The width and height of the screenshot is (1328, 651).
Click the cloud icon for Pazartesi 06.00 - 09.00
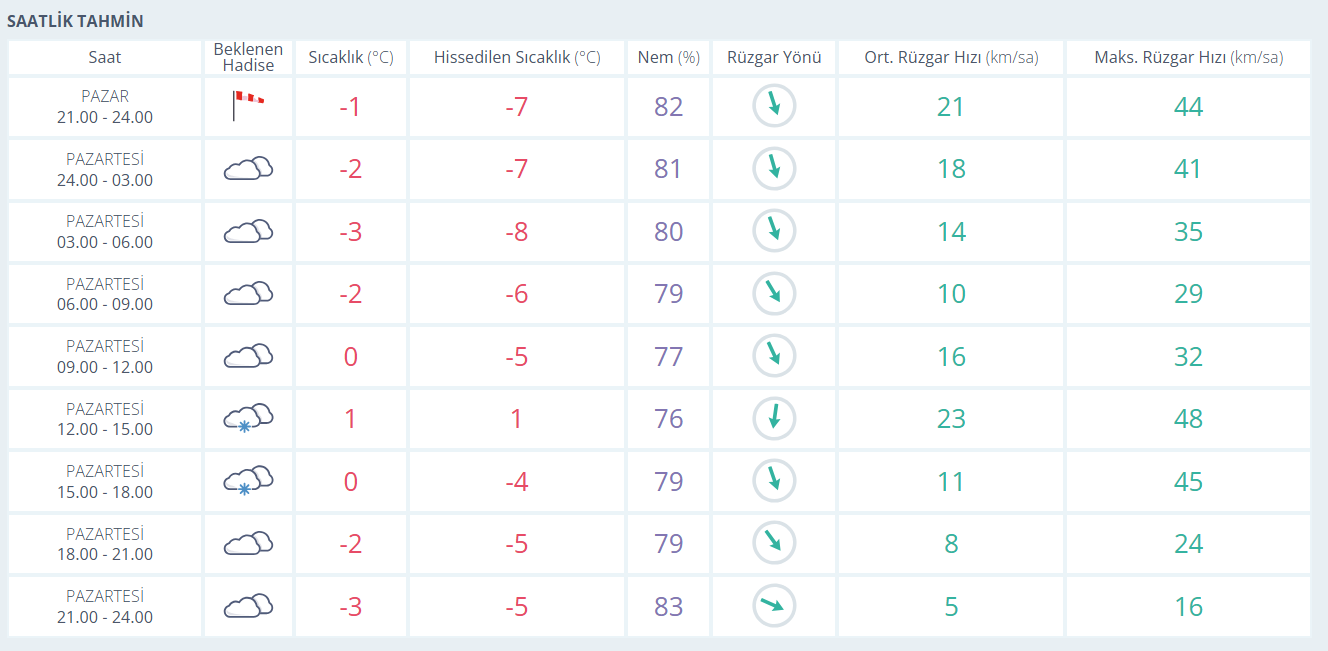[x=248, y=293]
